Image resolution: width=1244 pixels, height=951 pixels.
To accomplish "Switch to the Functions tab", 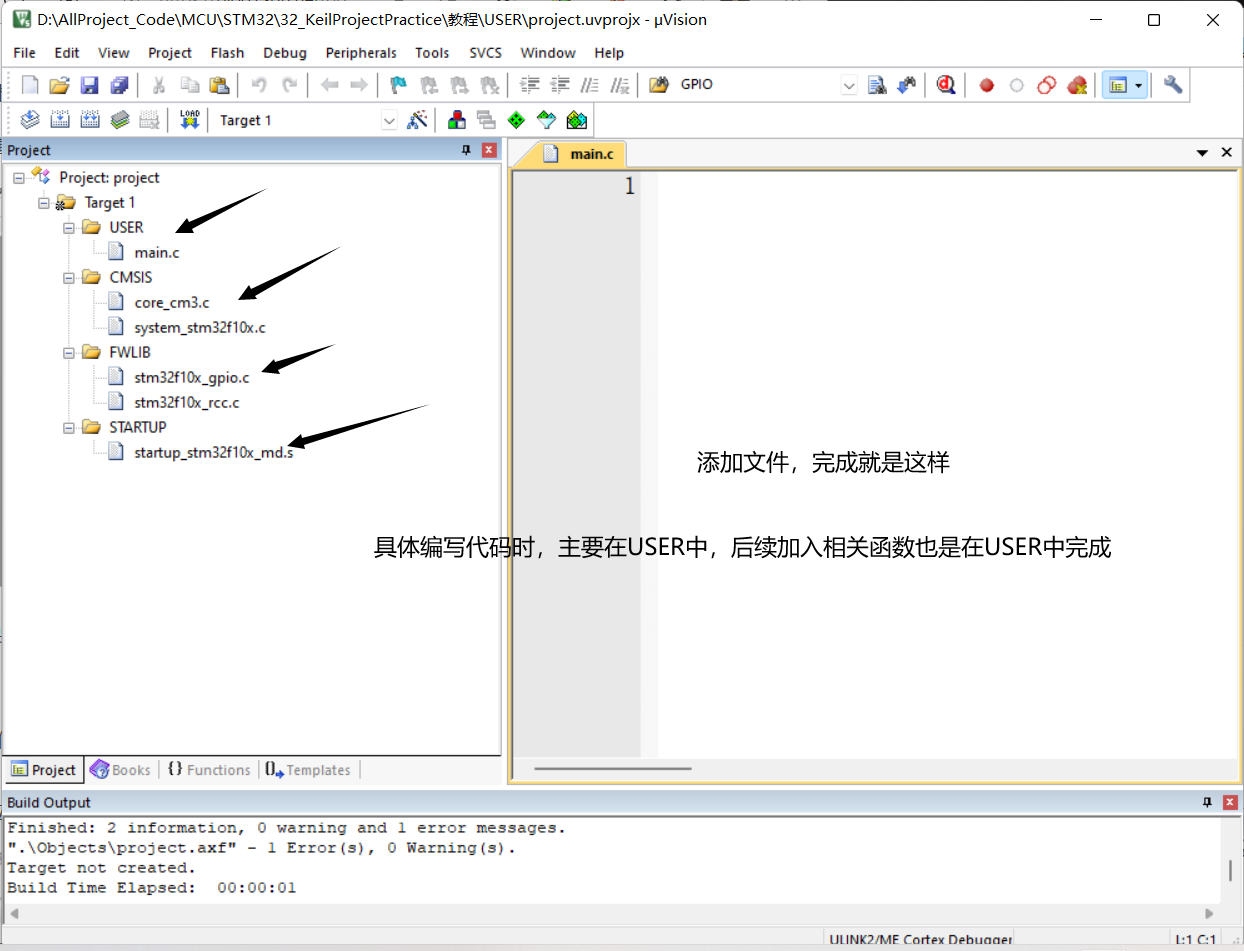I will coord(210,769).
